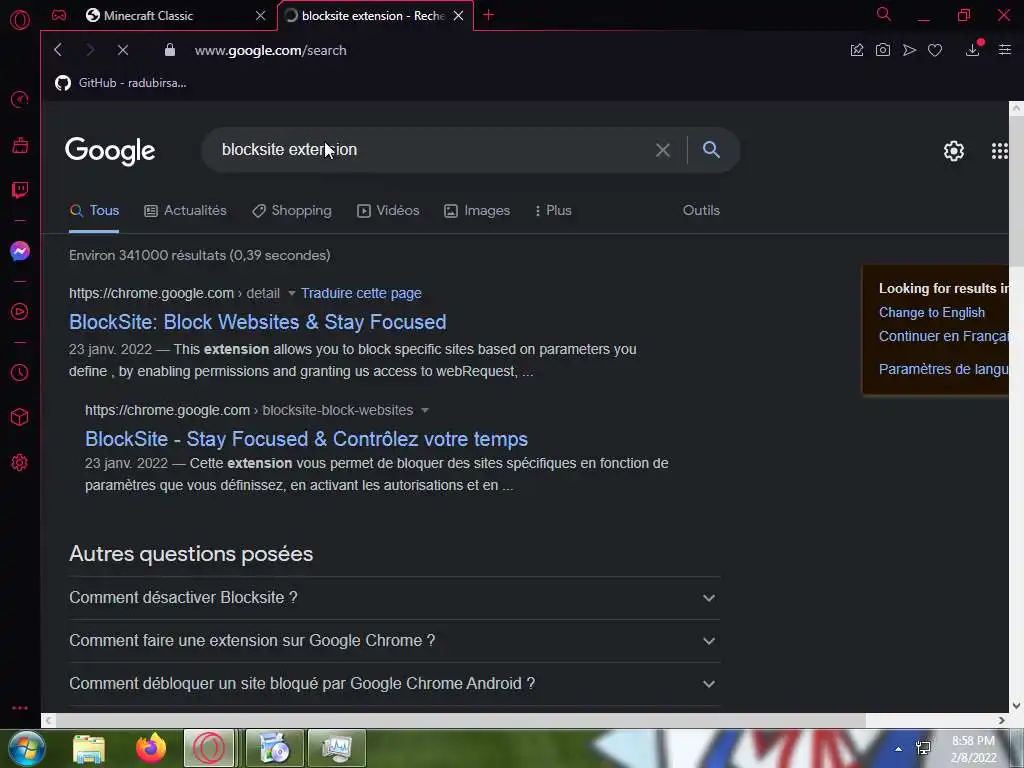Open Easy Setup menu icon
Screen dimensions: 1024x768
(1004, 50)
